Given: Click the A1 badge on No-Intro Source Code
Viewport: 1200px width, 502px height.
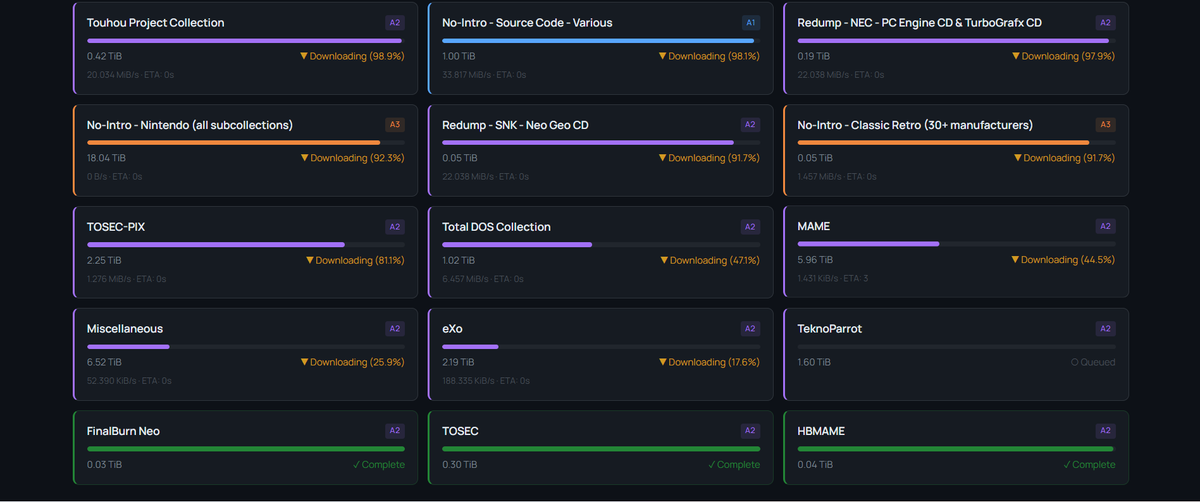Looking at the screenshot, I should [x=750, y=23].
